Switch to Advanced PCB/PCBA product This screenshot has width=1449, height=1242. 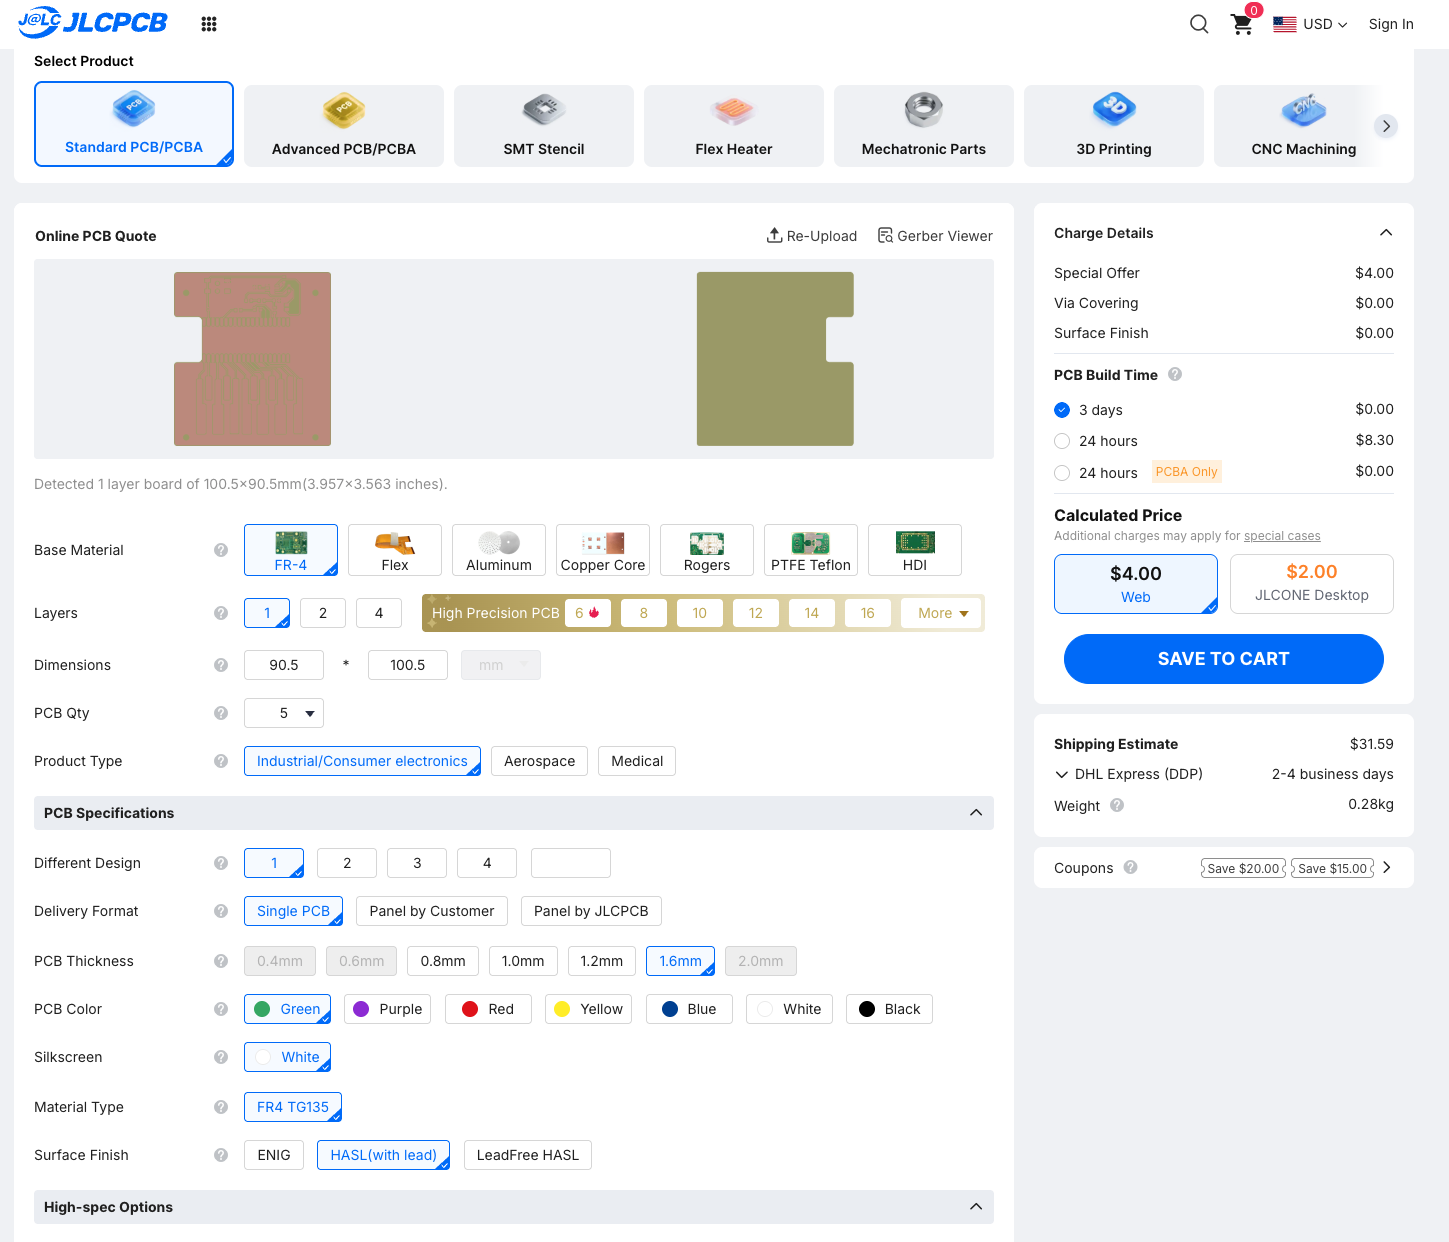pos(344,126)
